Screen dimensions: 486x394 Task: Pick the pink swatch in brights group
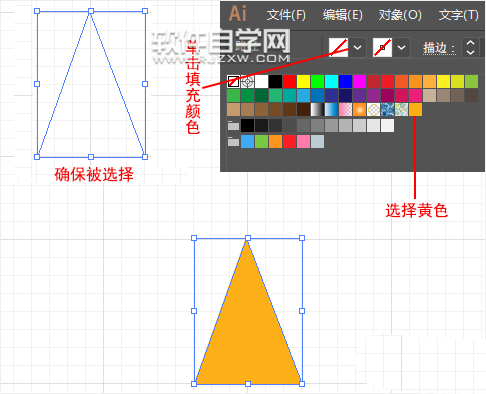[x=303, y=142]
